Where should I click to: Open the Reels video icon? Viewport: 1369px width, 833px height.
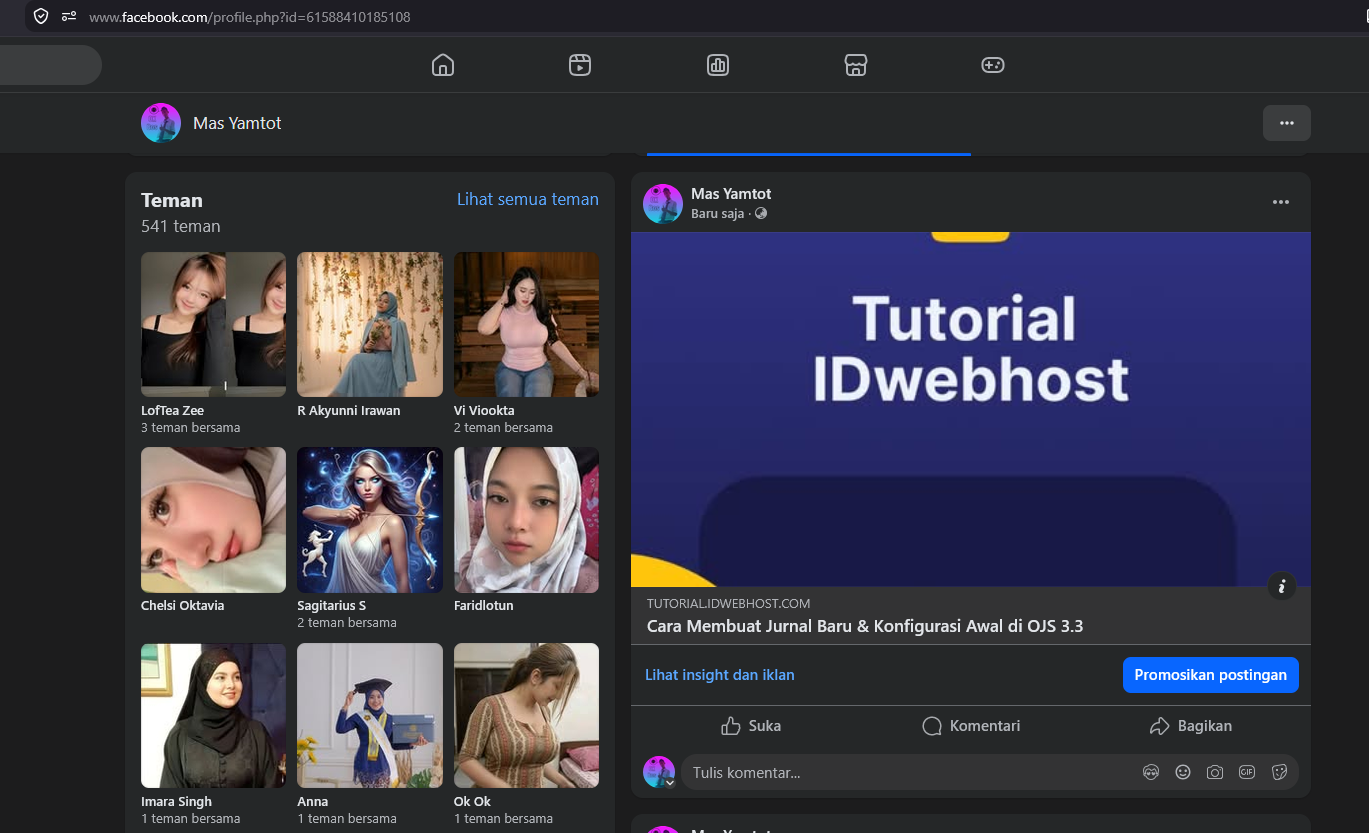coord(580,65)
